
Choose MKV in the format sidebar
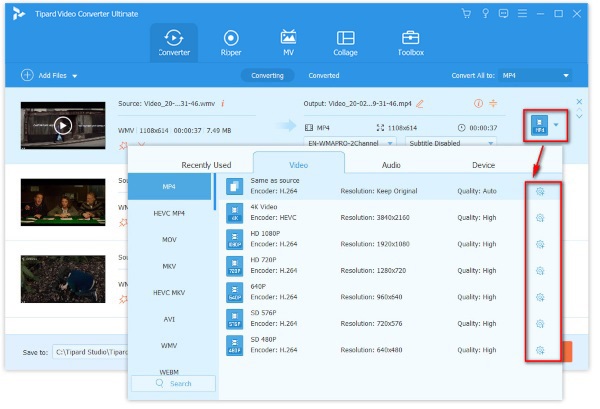(x=171, y=266)
